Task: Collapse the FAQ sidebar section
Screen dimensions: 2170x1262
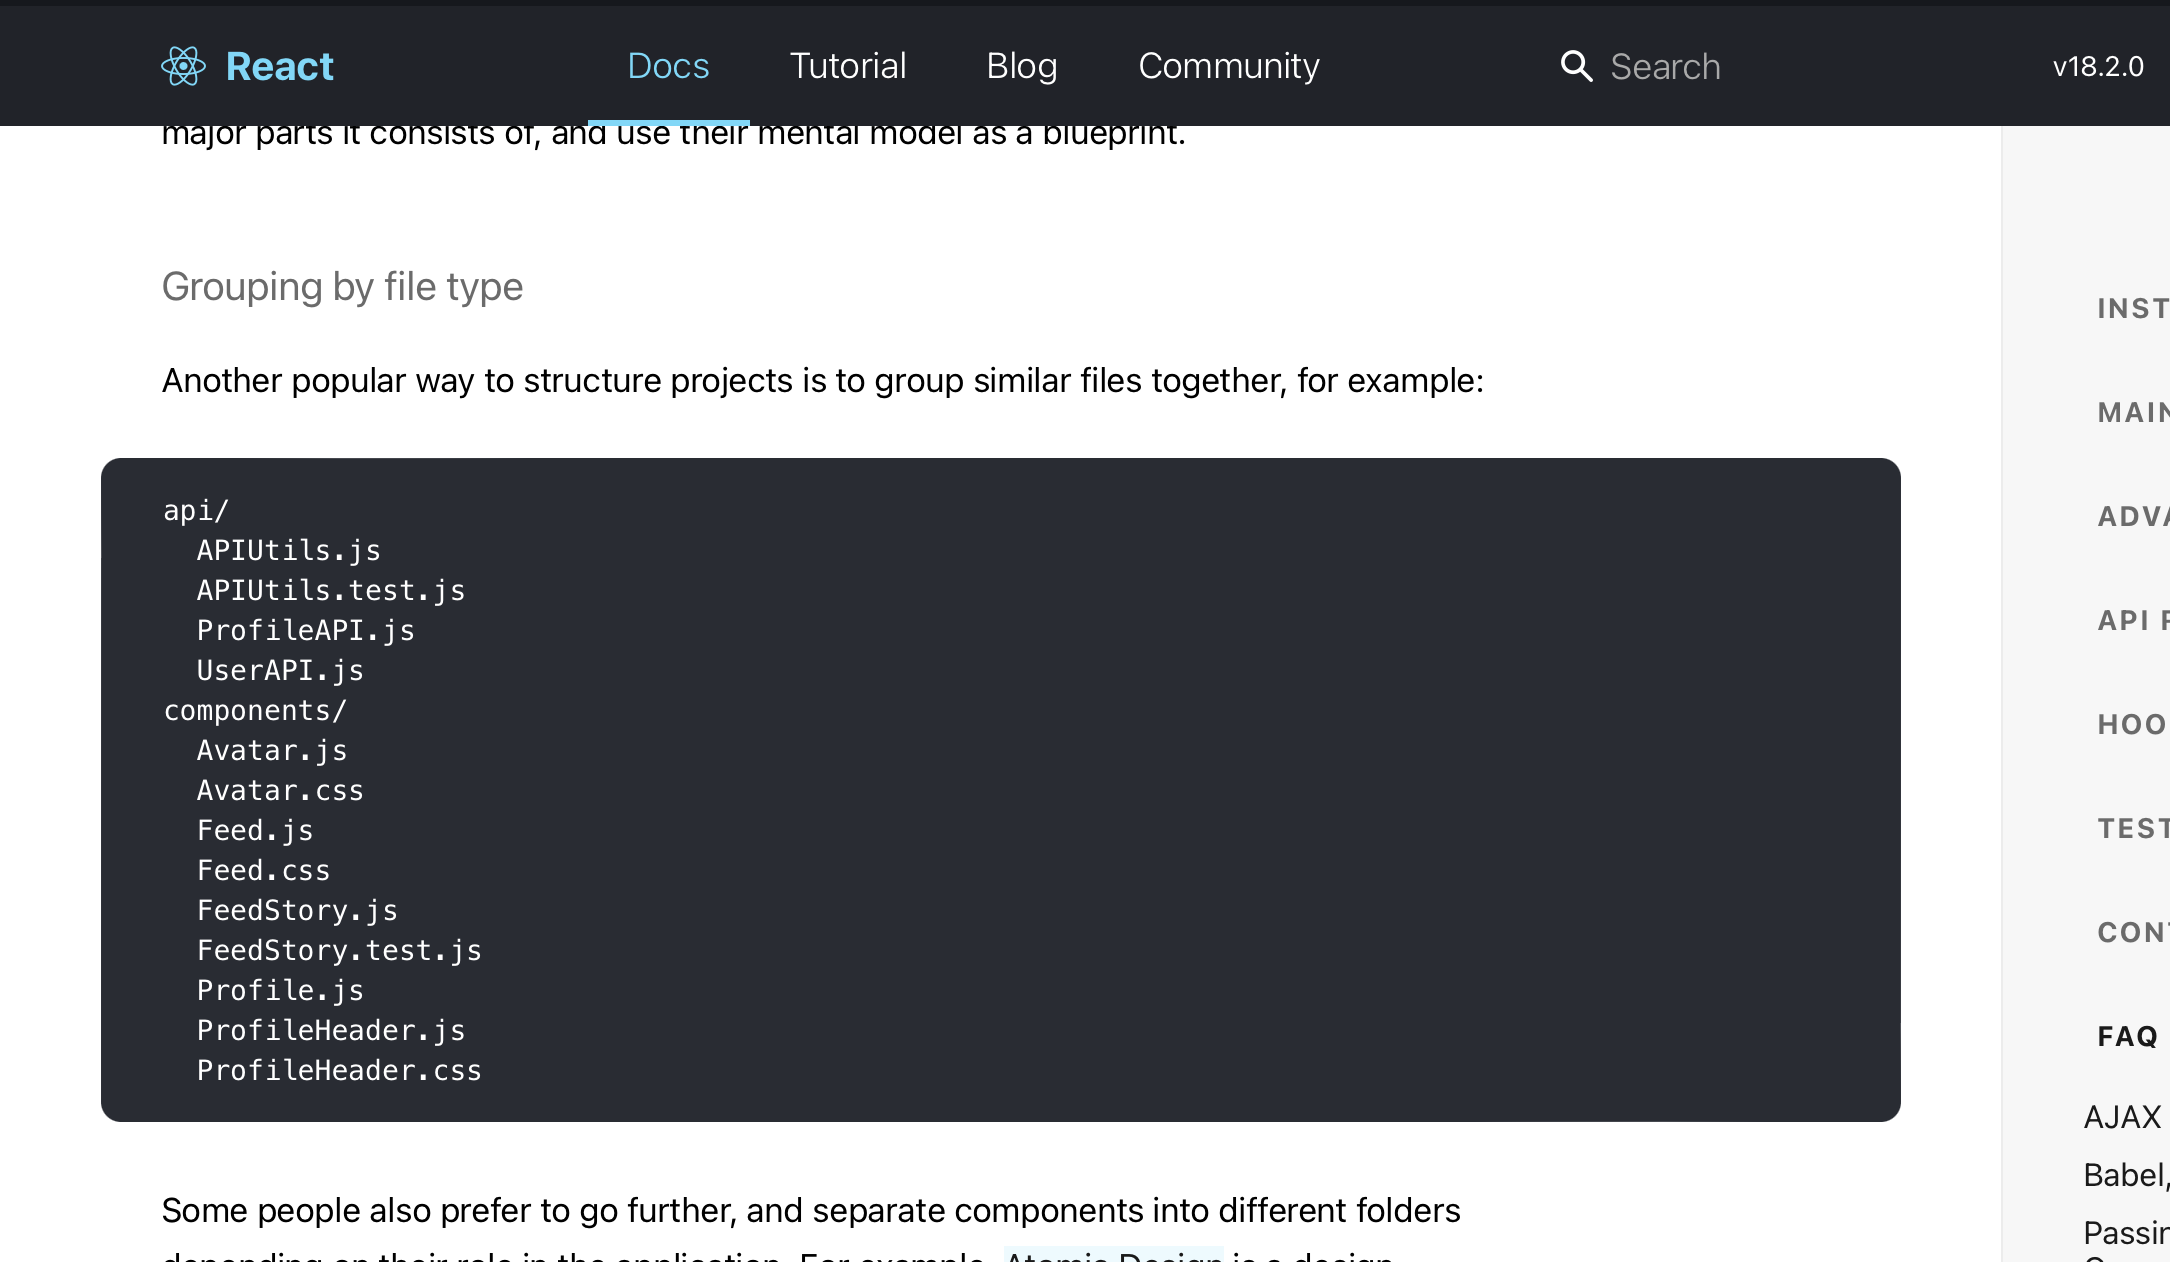Action: [x=2128, y=1036]
